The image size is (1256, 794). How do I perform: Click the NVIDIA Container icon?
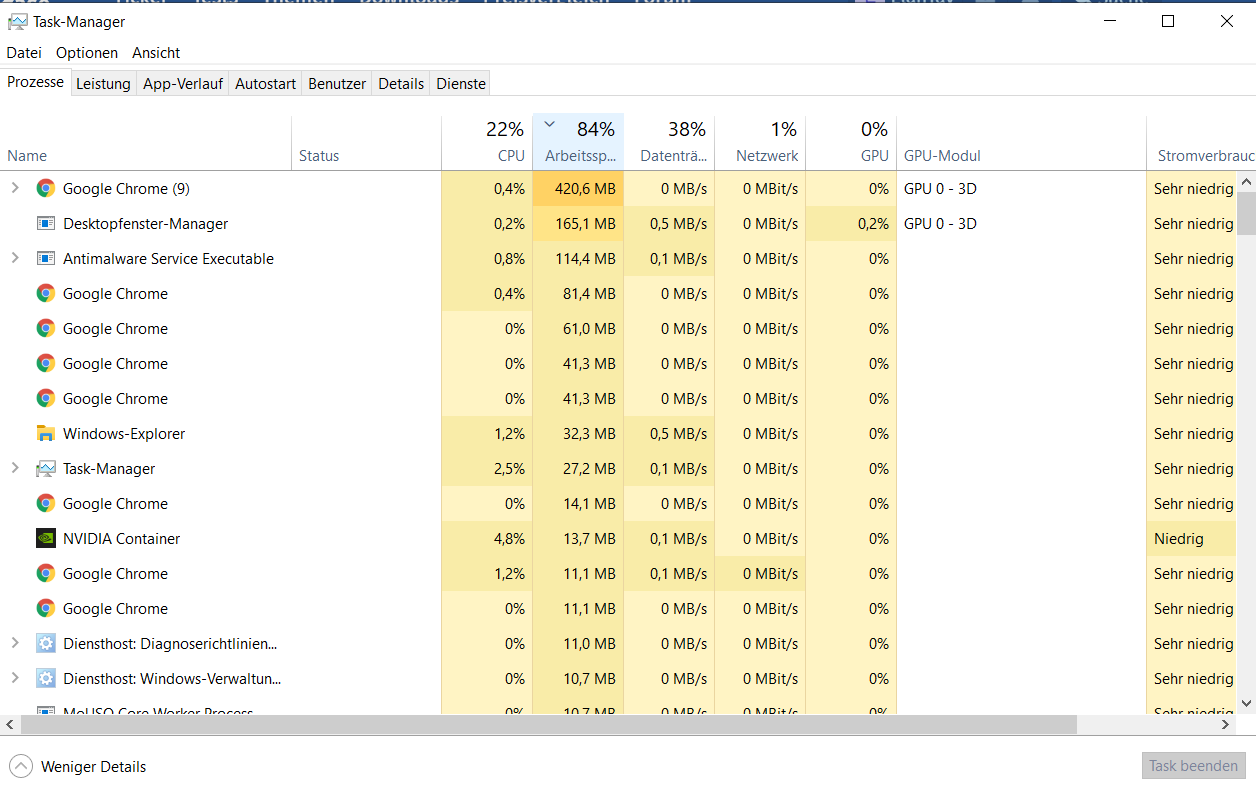(45, 538)
